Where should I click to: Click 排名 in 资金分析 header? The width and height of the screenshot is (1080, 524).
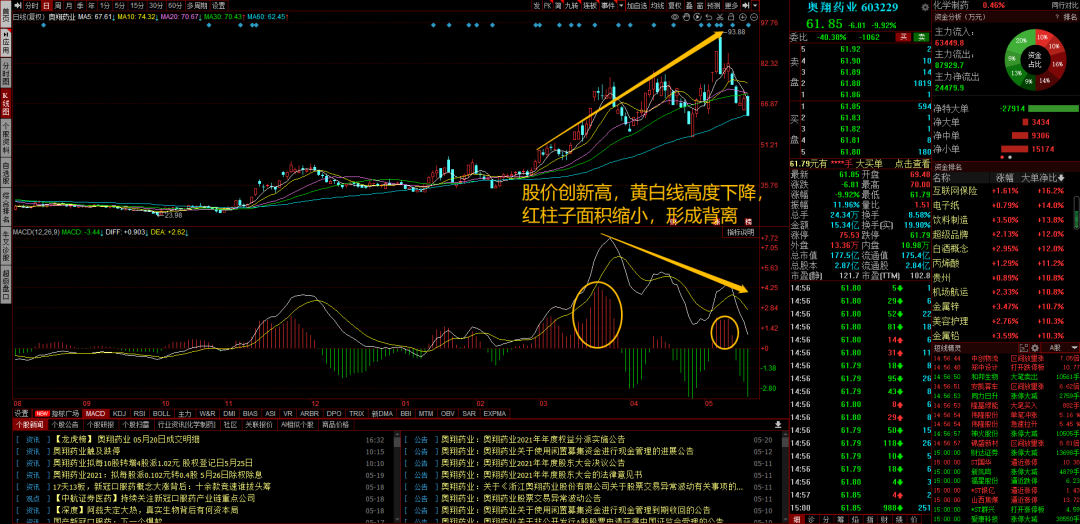coord(1070,17)
